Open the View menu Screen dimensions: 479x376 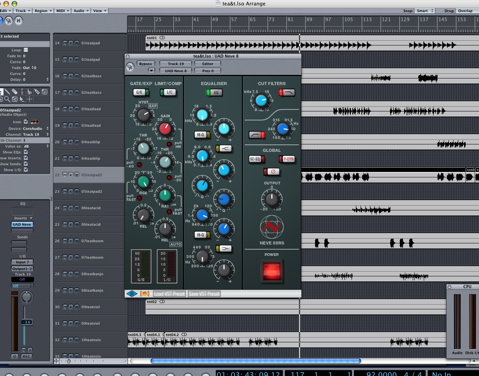(x=99, y=11)
